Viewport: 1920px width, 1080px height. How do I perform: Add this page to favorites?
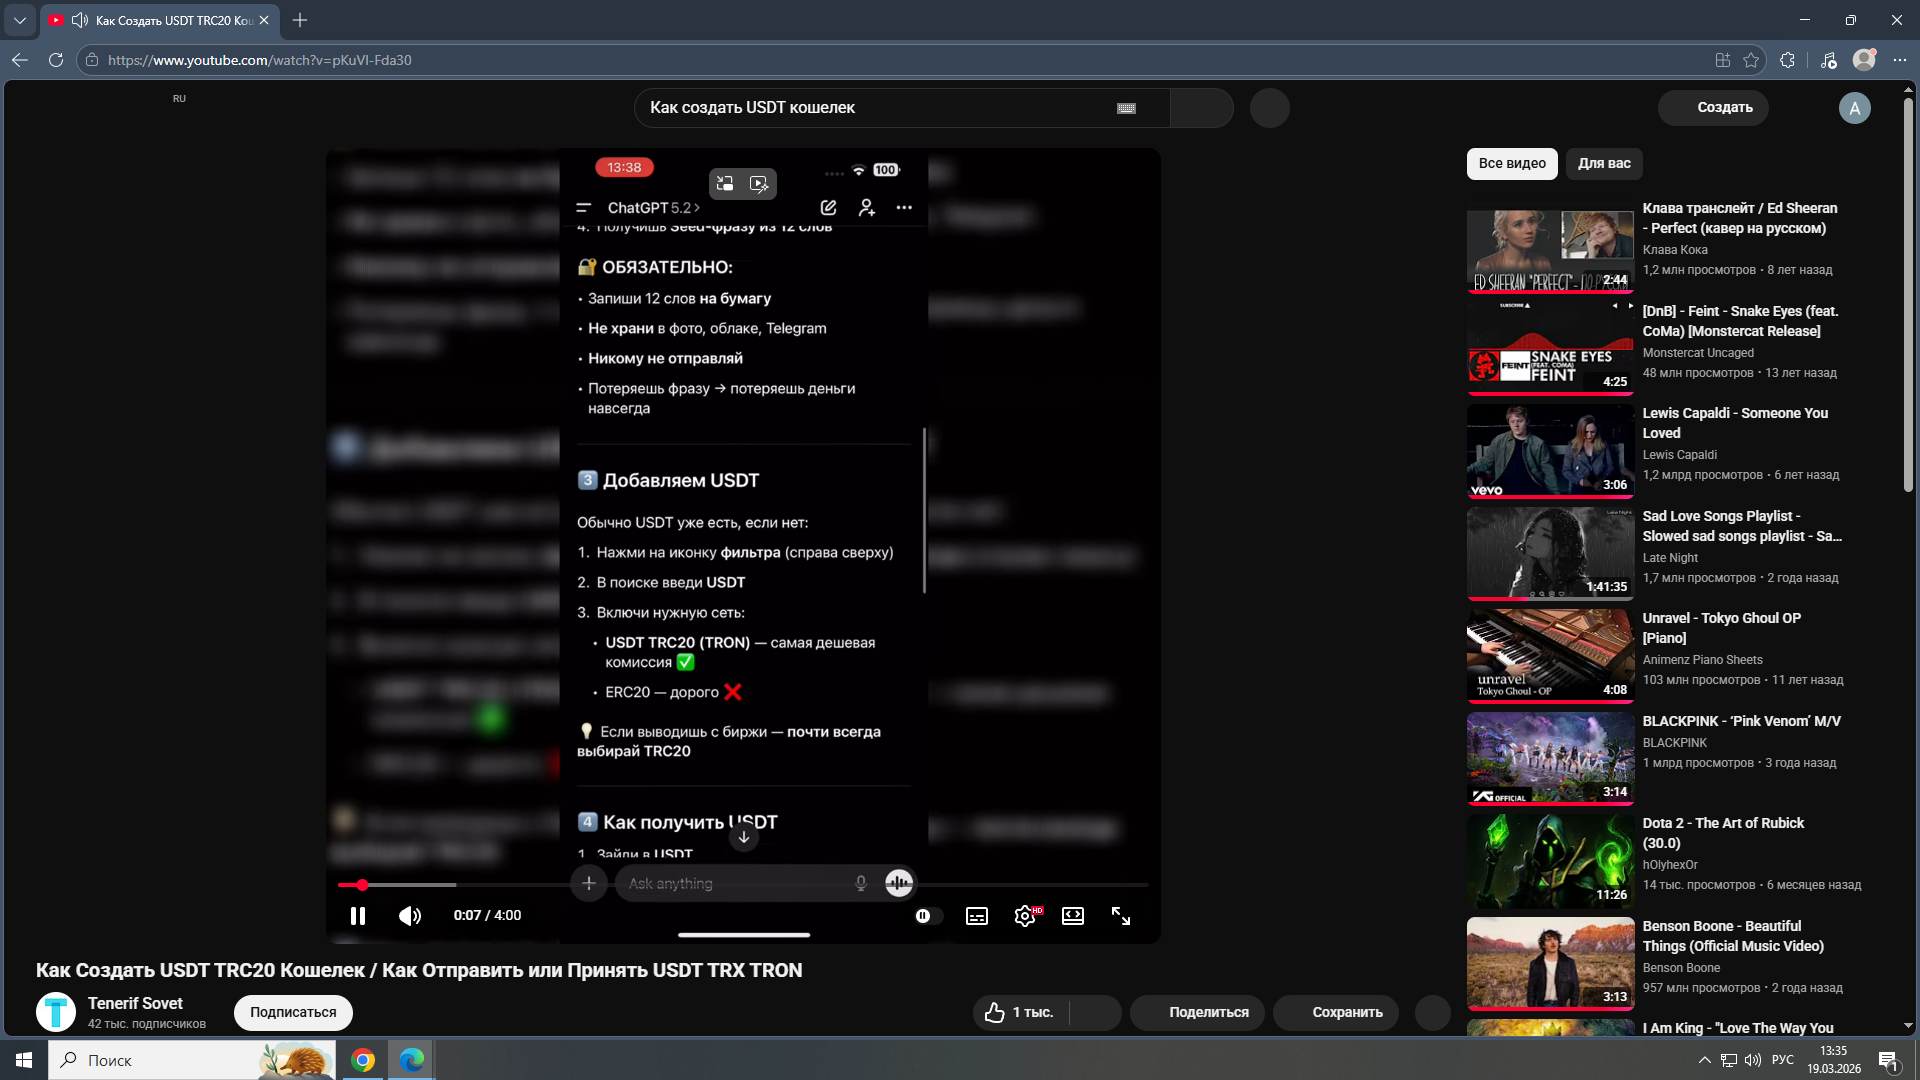click(x=1751, y=60)
